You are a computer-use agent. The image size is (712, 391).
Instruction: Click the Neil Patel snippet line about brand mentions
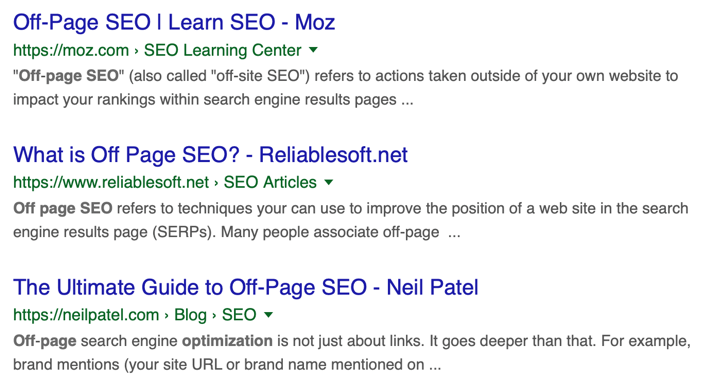(227, 365)
